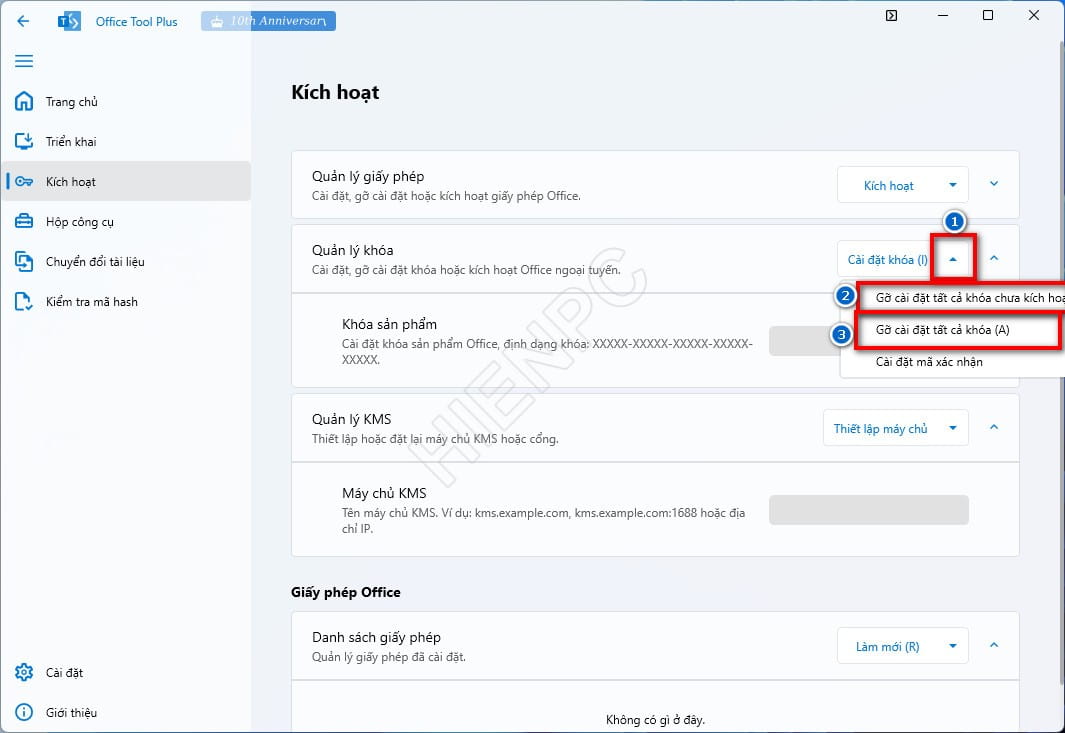Open Kiểm tra mã hash page
The height and width of the screenshot is (733, 1065).
pos(126,302)
